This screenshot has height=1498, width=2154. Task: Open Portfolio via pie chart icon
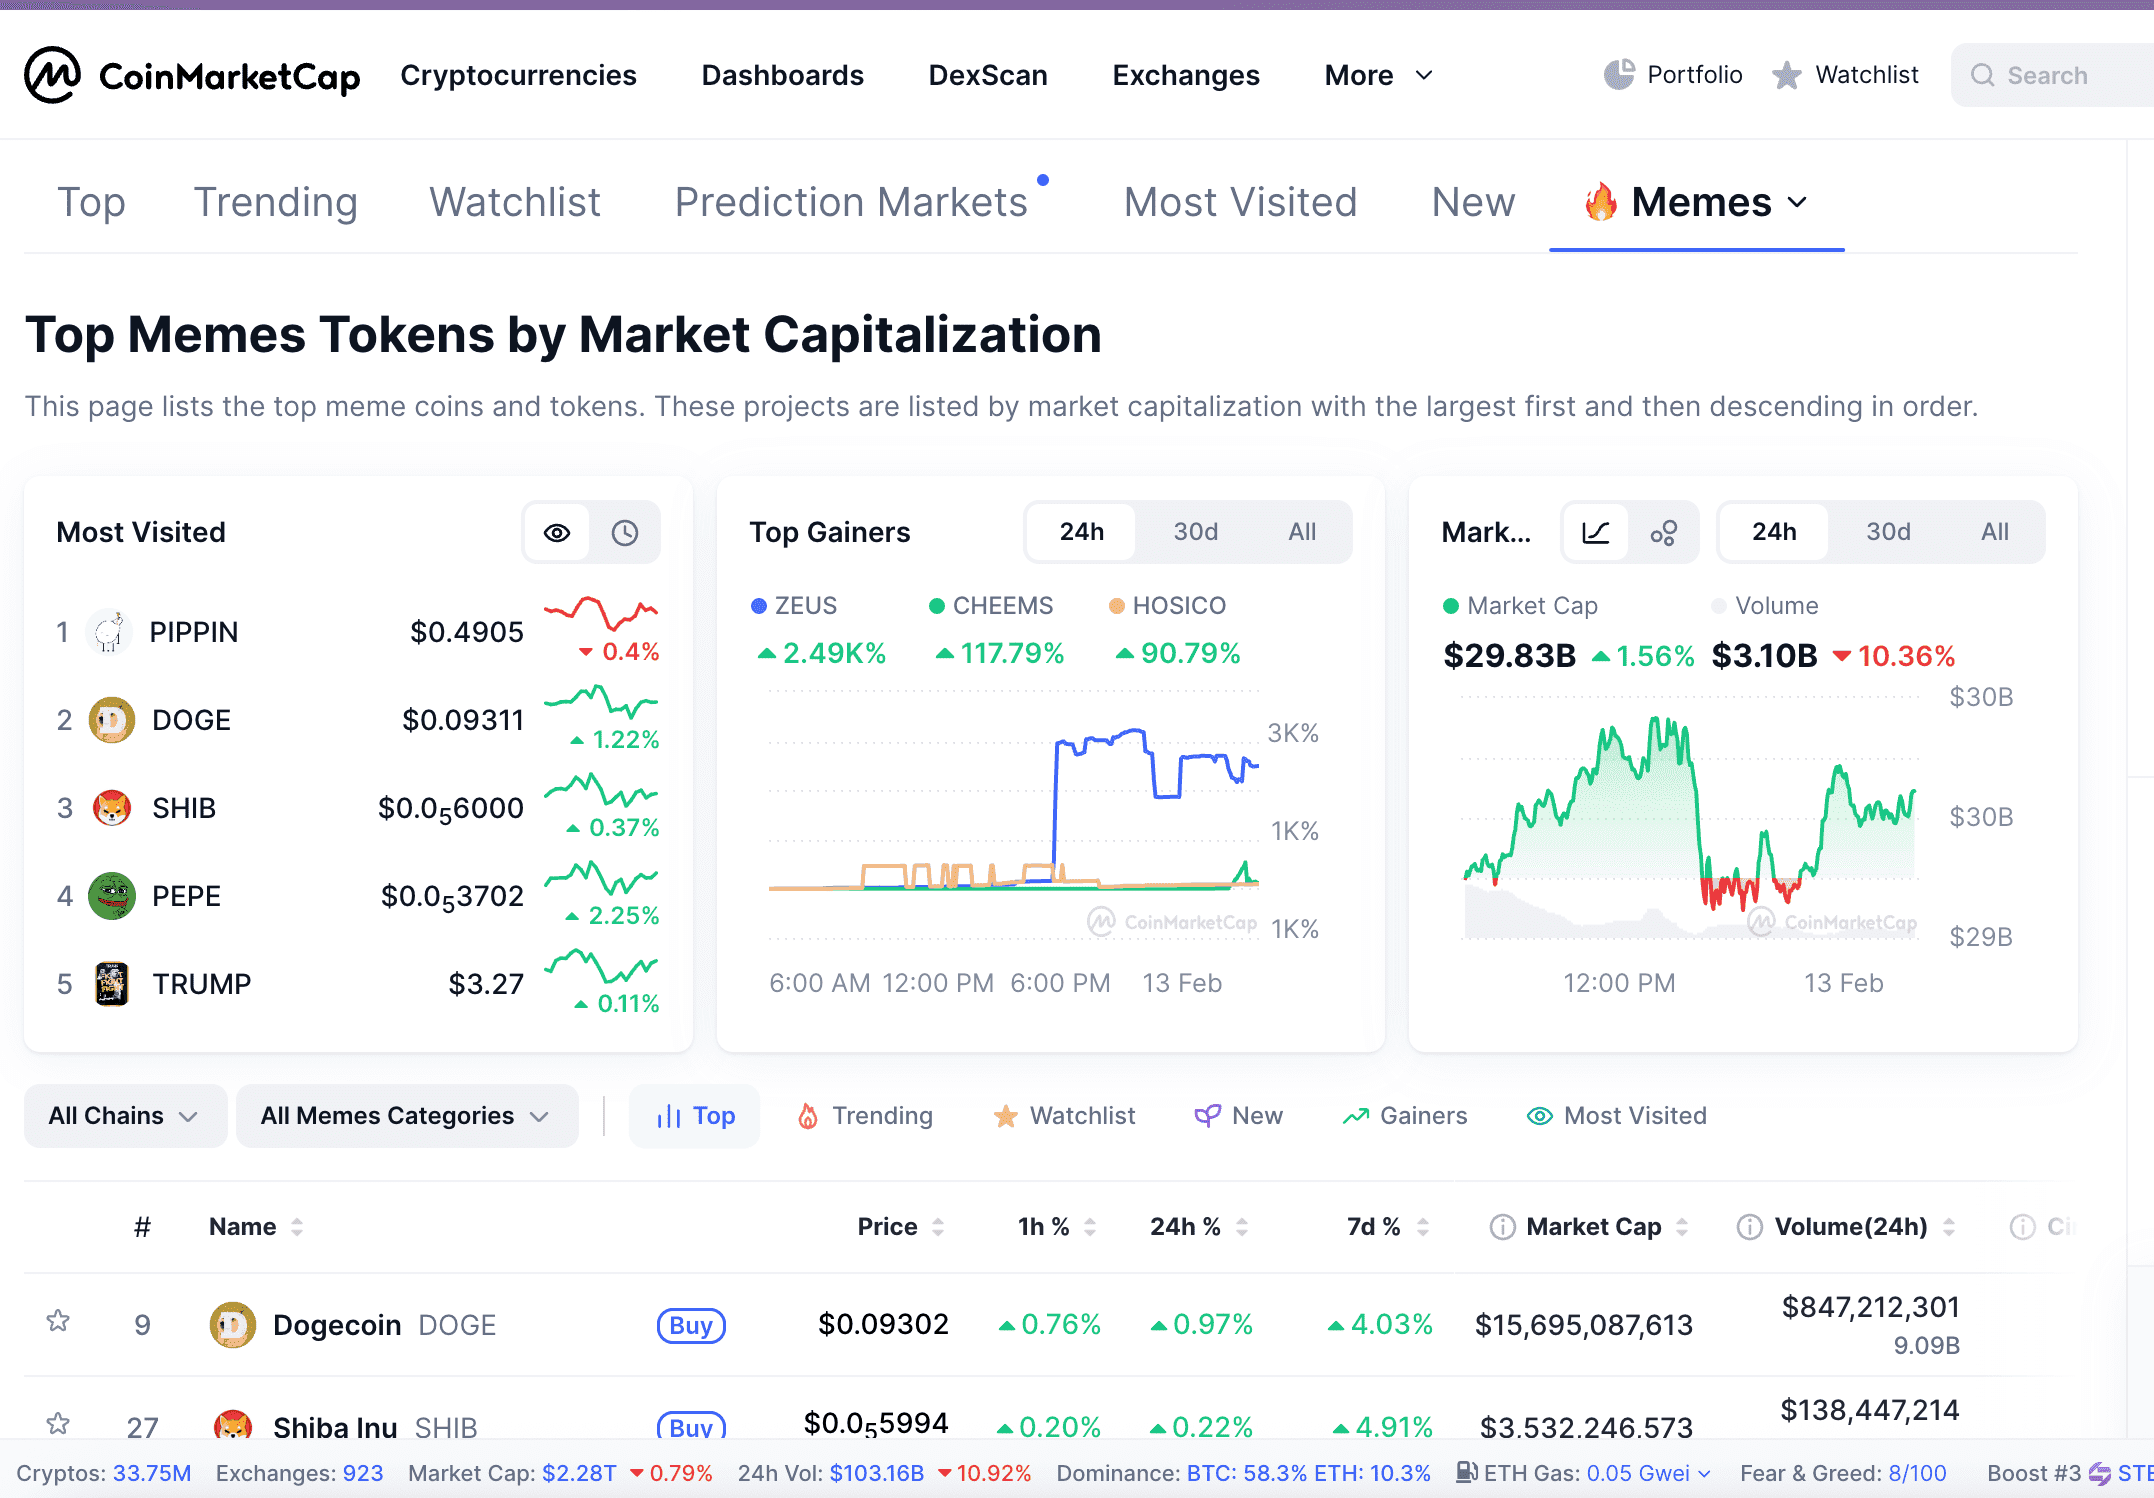(1618, 75)
